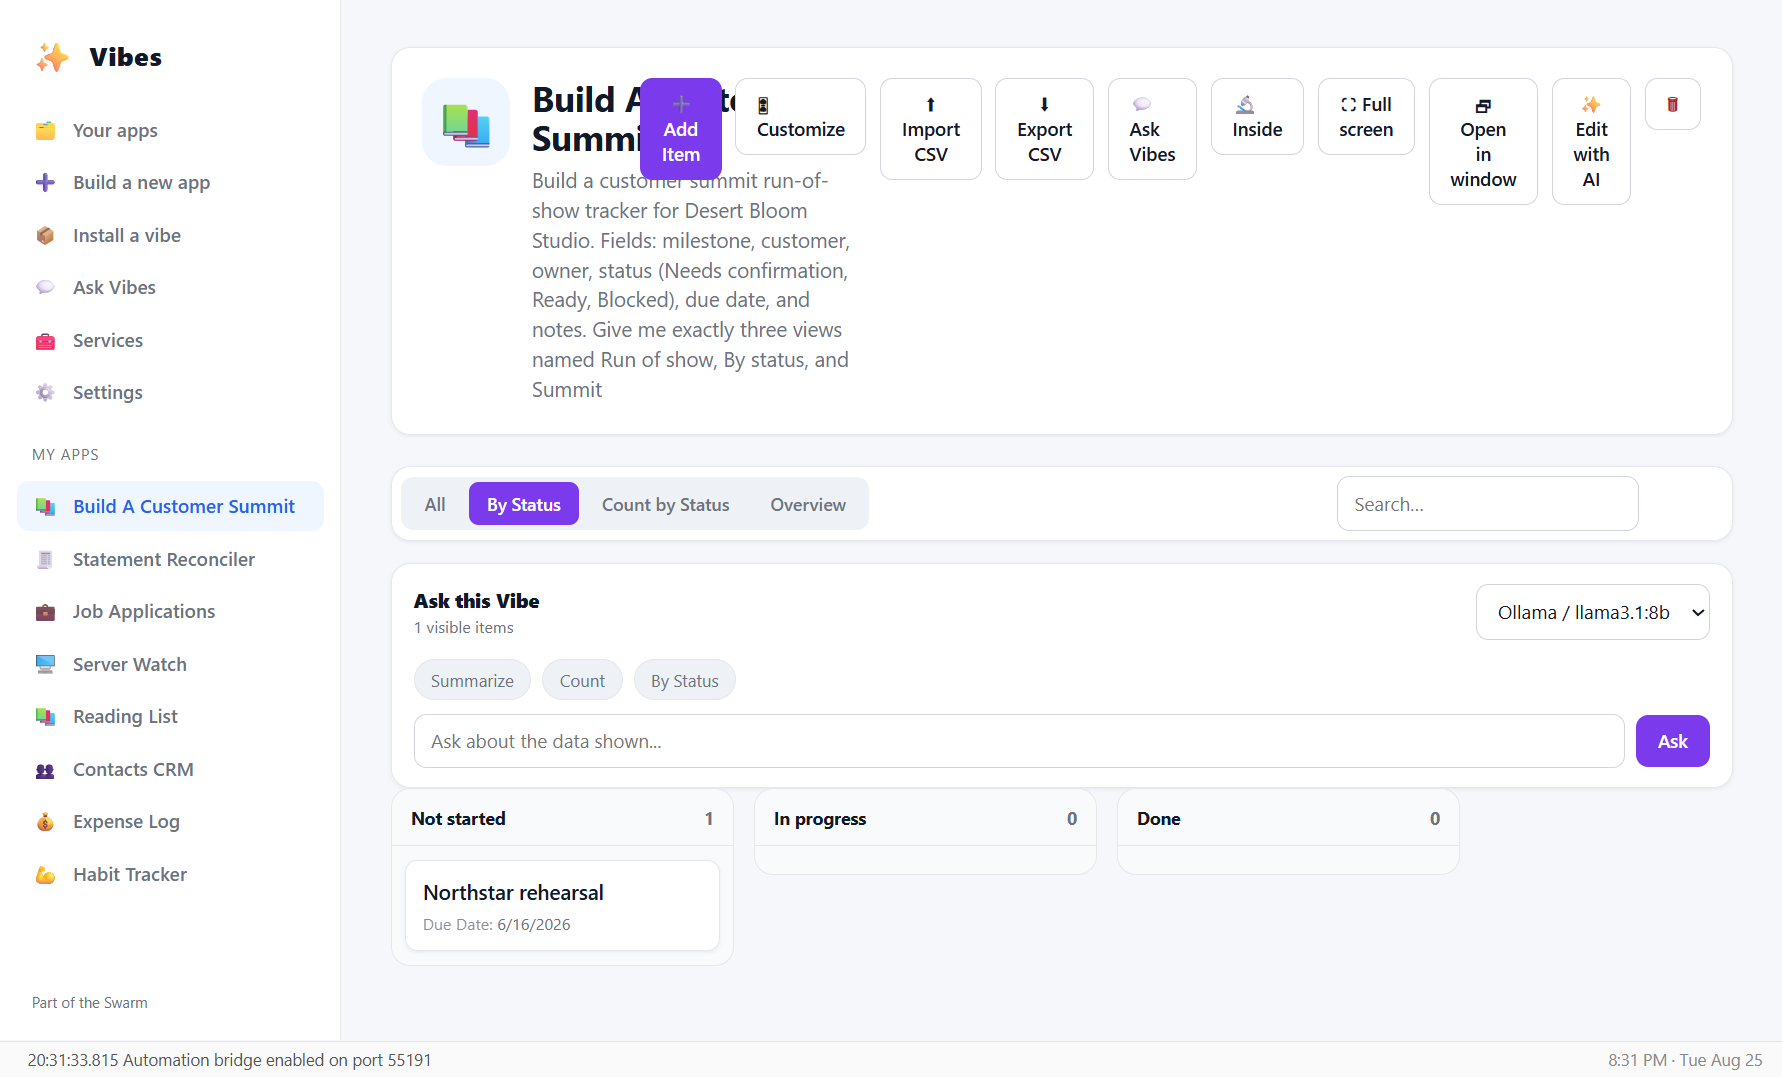The image size is (1782, 1077).
Task: Click the Statement Reconciler receipt icon
Action: 45,560
